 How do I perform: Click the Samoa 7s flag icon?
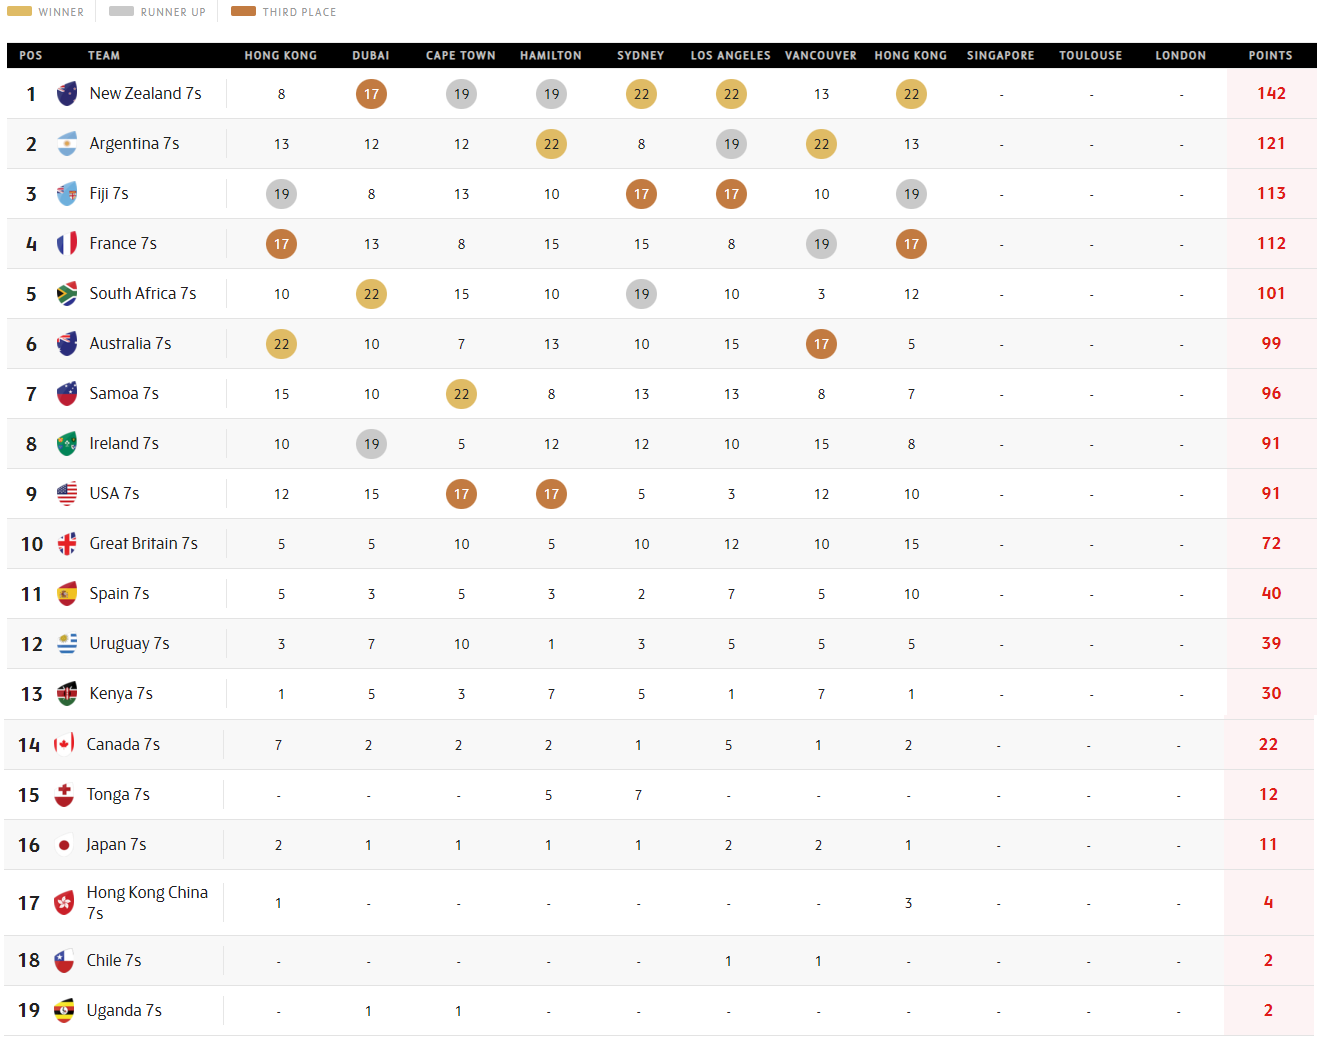click(67, 394)
